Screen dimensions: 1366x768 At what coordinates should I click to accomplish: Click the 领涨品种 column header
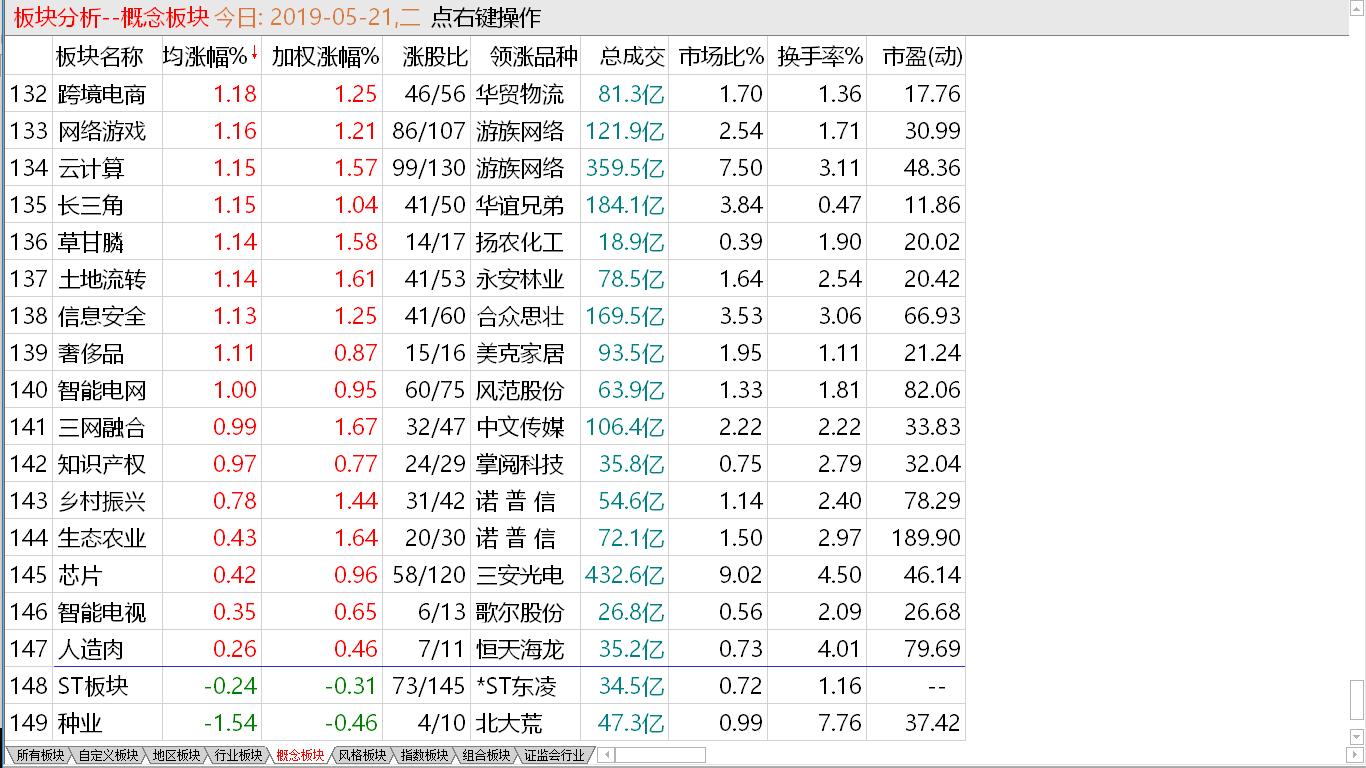pos(526,57)
